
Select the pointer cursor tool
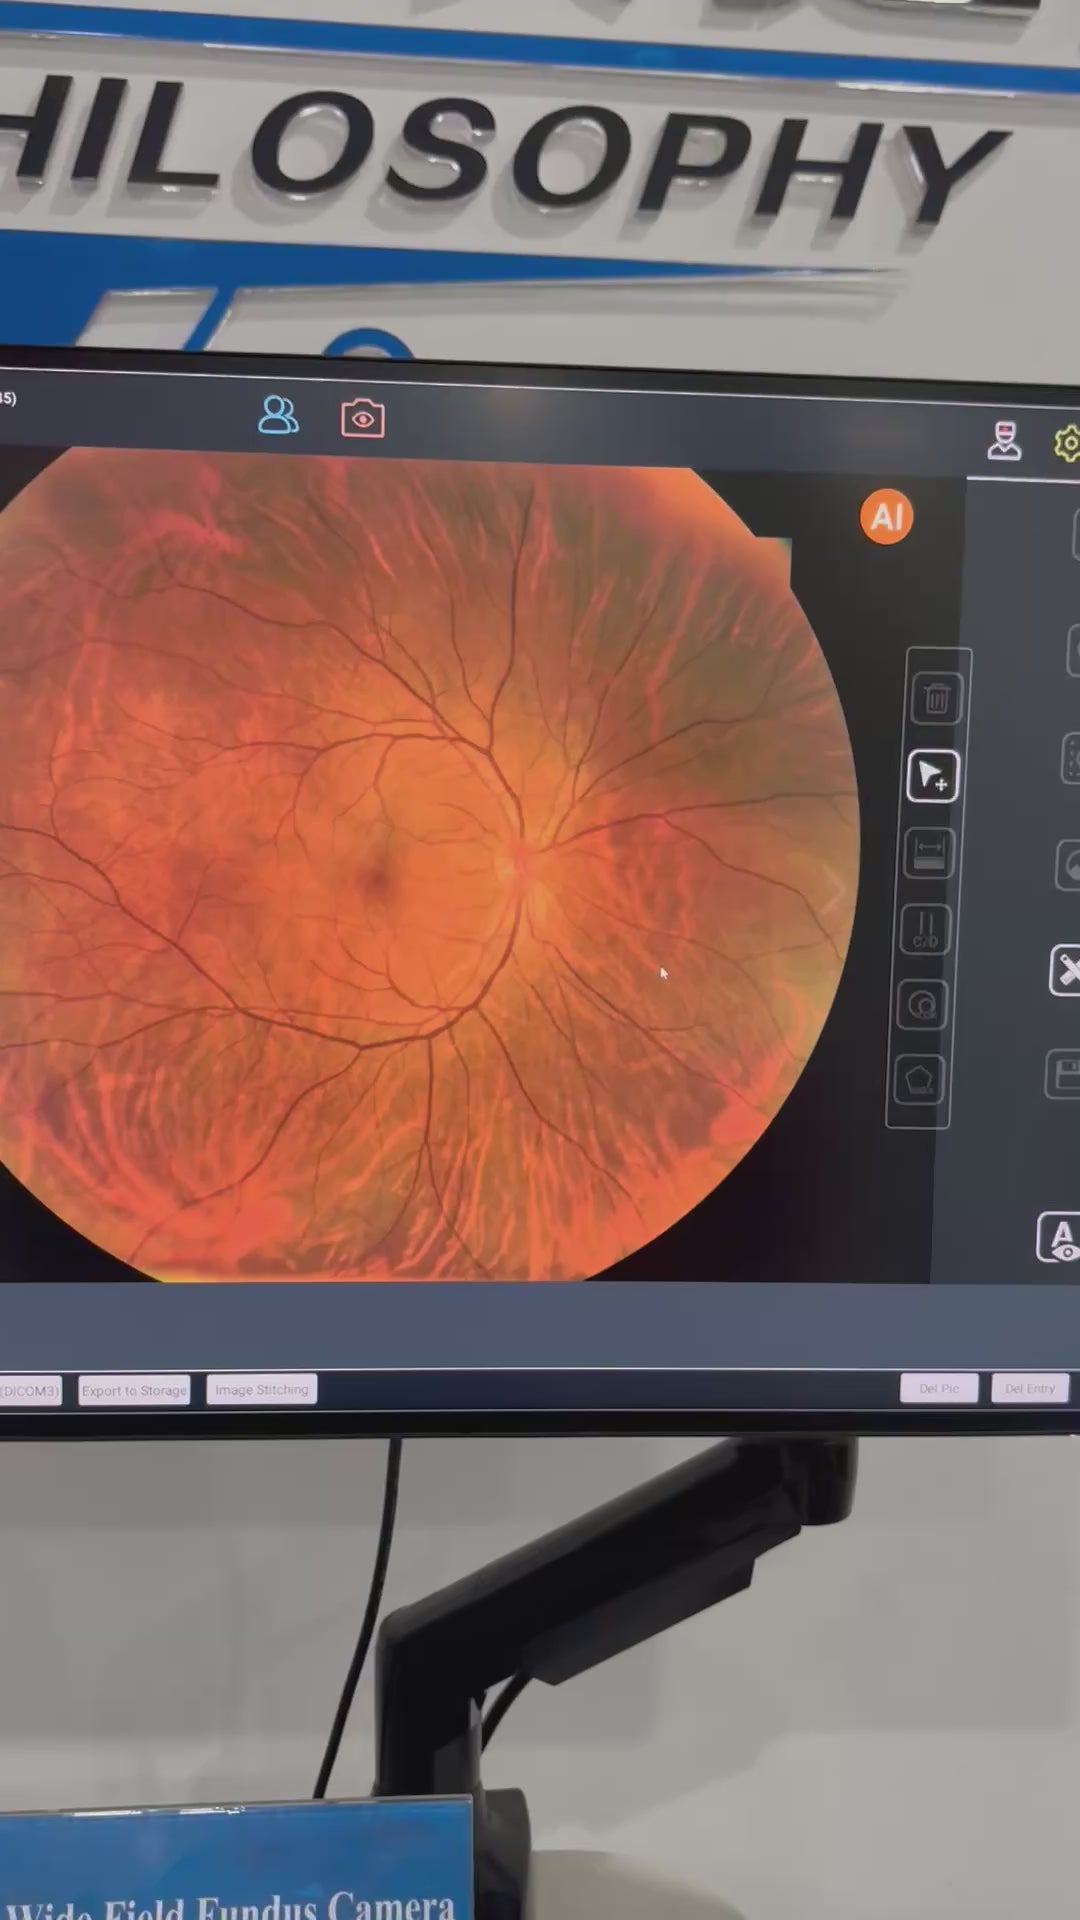(932, 775)
